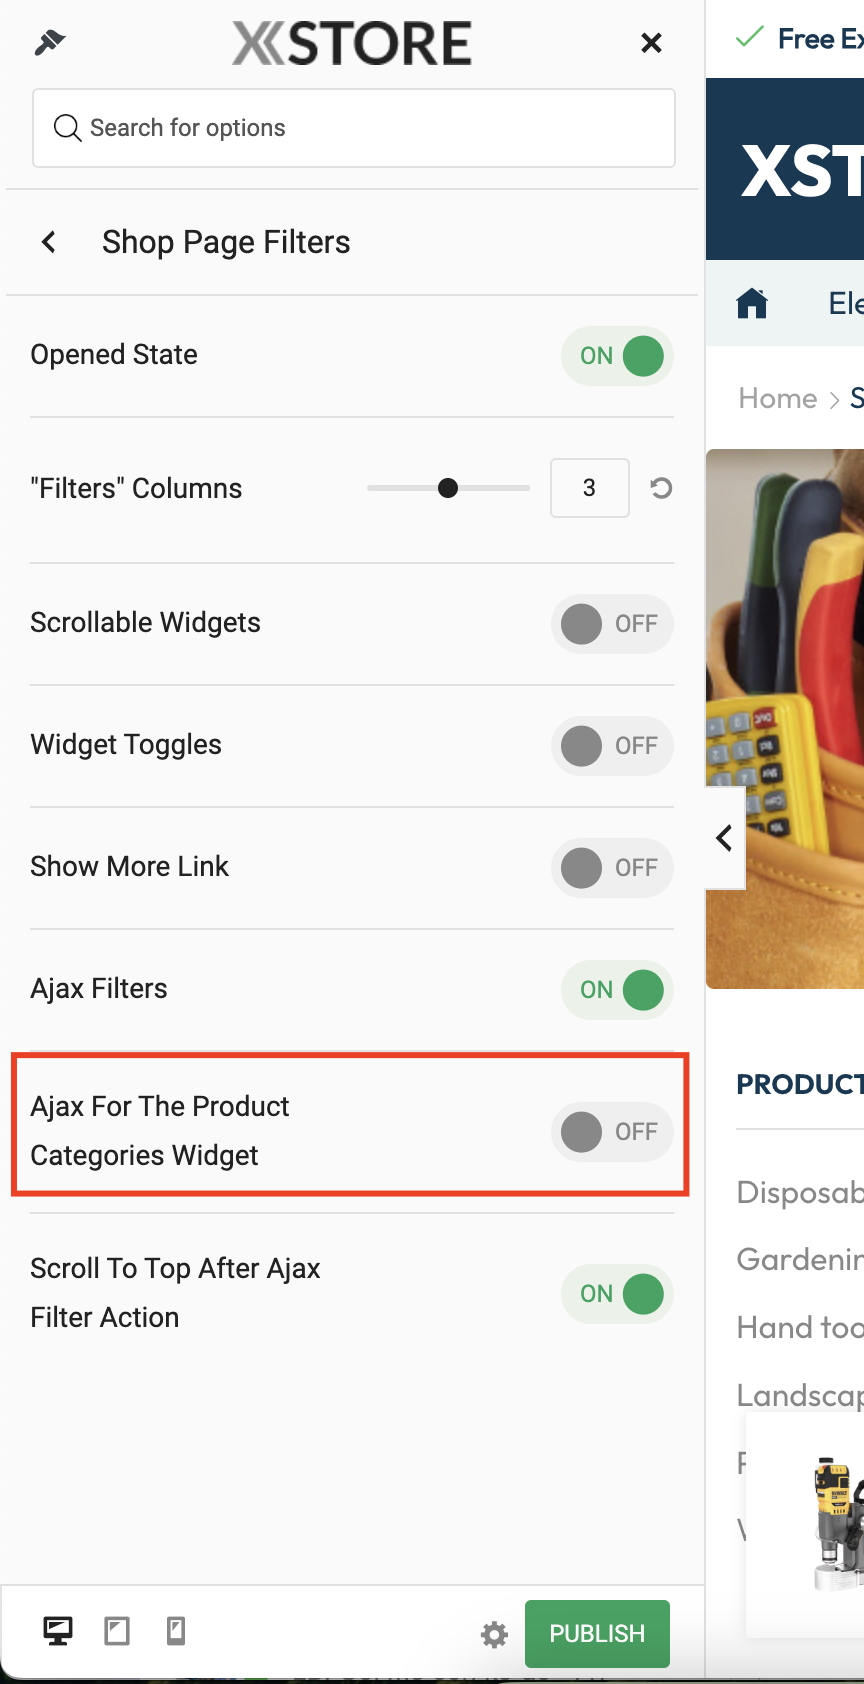This screenshot has height=1684, width=864.
Task: Click the Filters Columns slider handle
Action: pos(448,488)
